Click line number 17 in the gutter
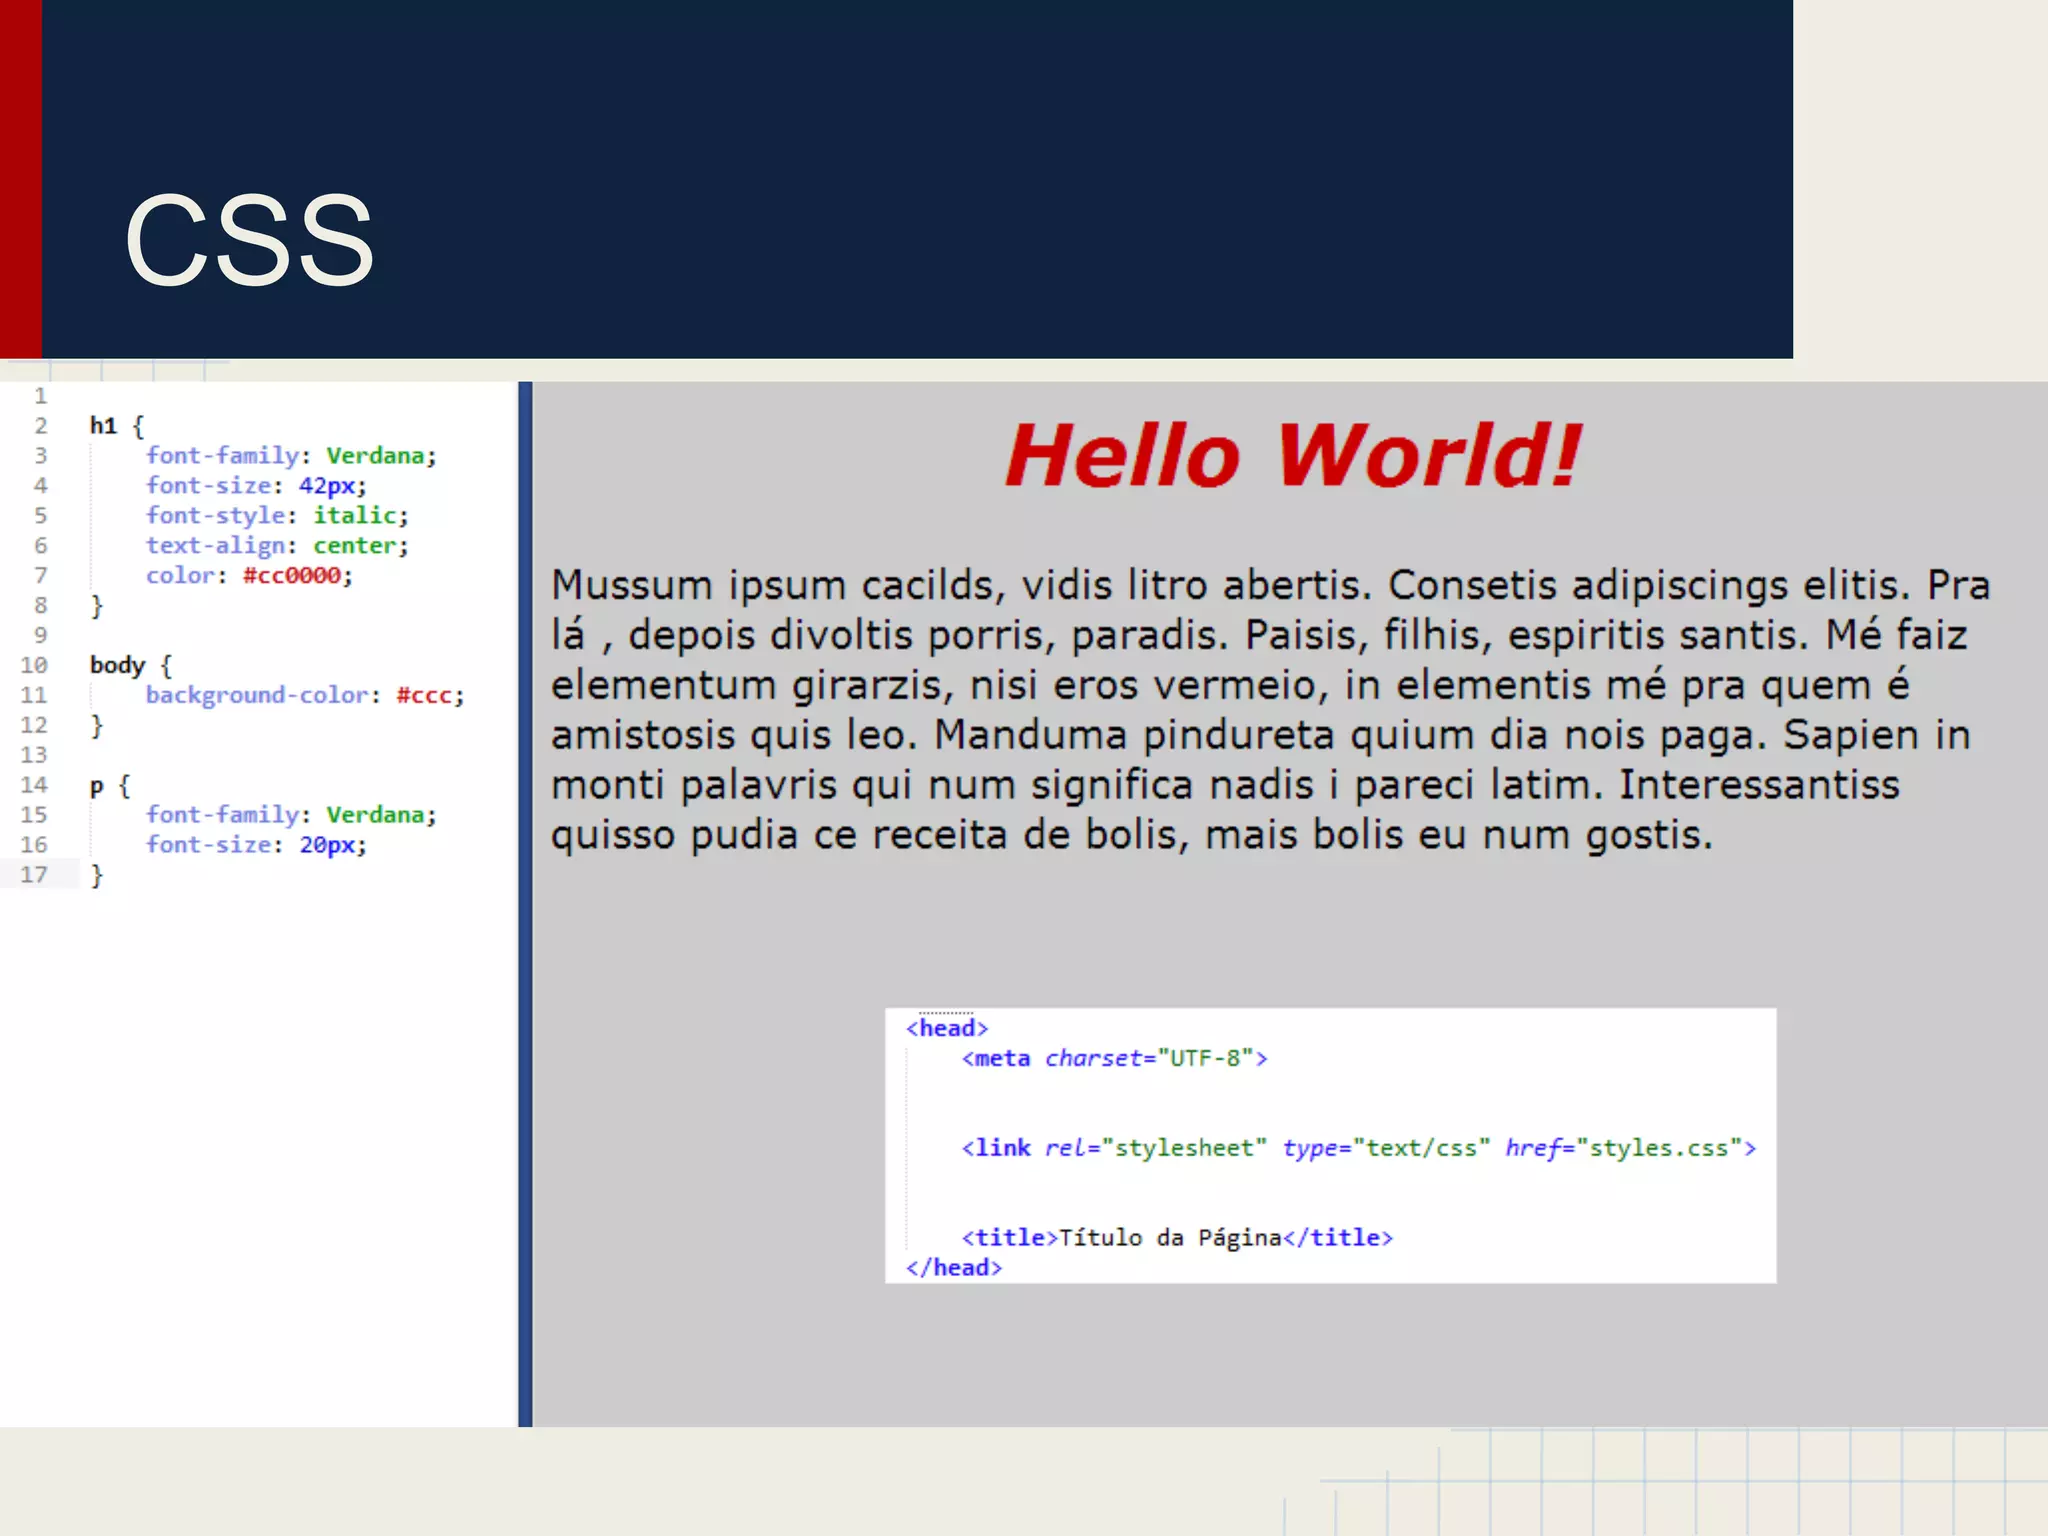The height and width of the screenshot is (1536, 2048). click(34, 875)
